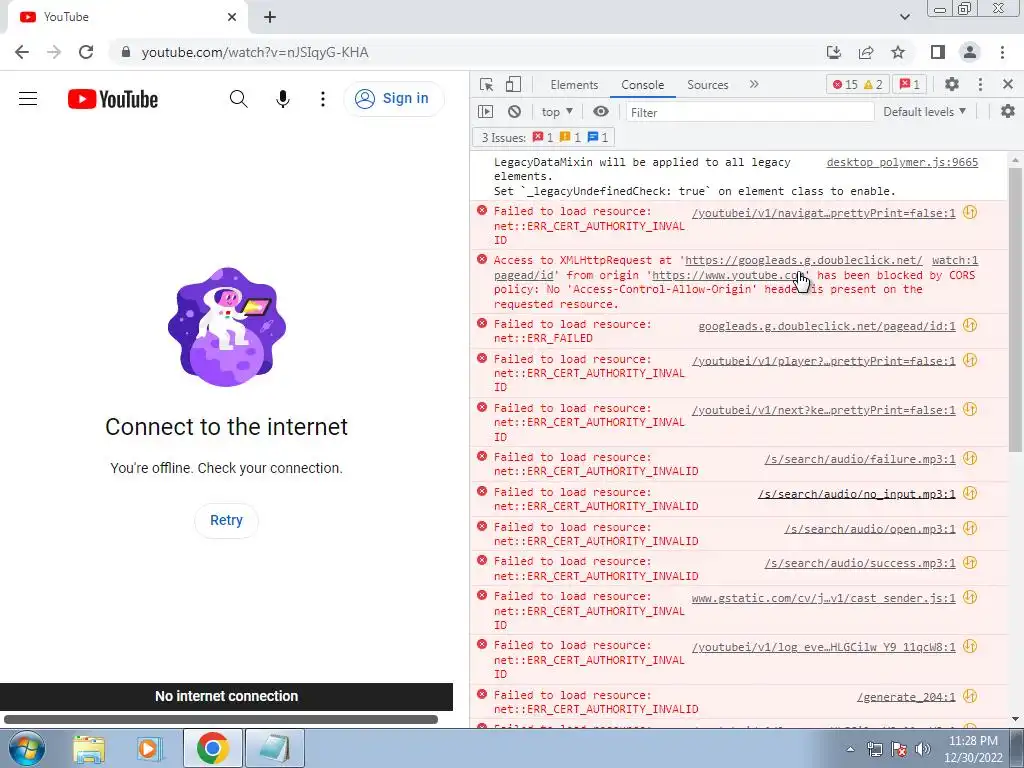Show hidden tray icons arrow

[850, 749]
